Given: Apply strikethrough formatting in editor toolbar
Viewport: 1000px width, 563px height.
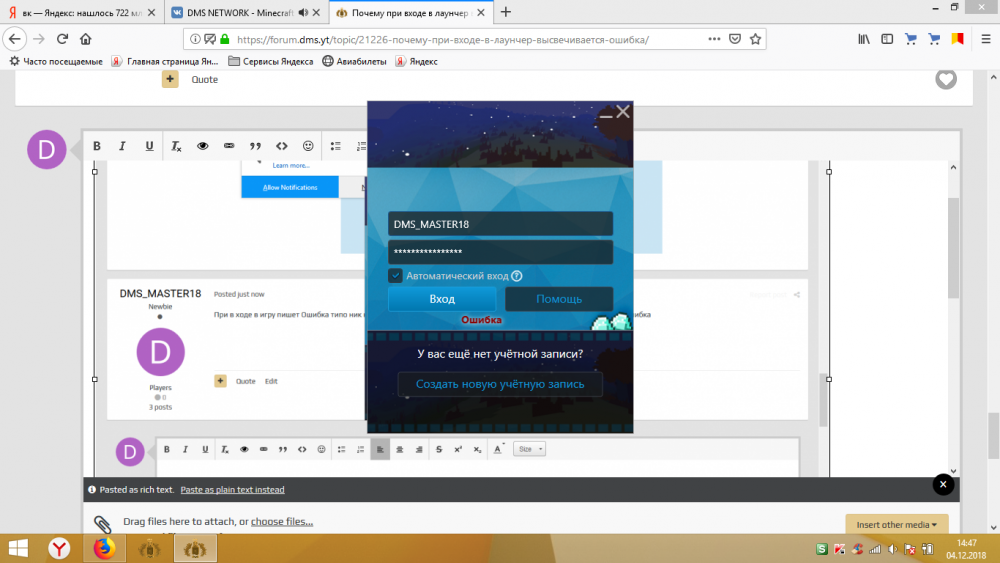Looking at the screenshot, I should pyautogui.click(x=439, y=450).
